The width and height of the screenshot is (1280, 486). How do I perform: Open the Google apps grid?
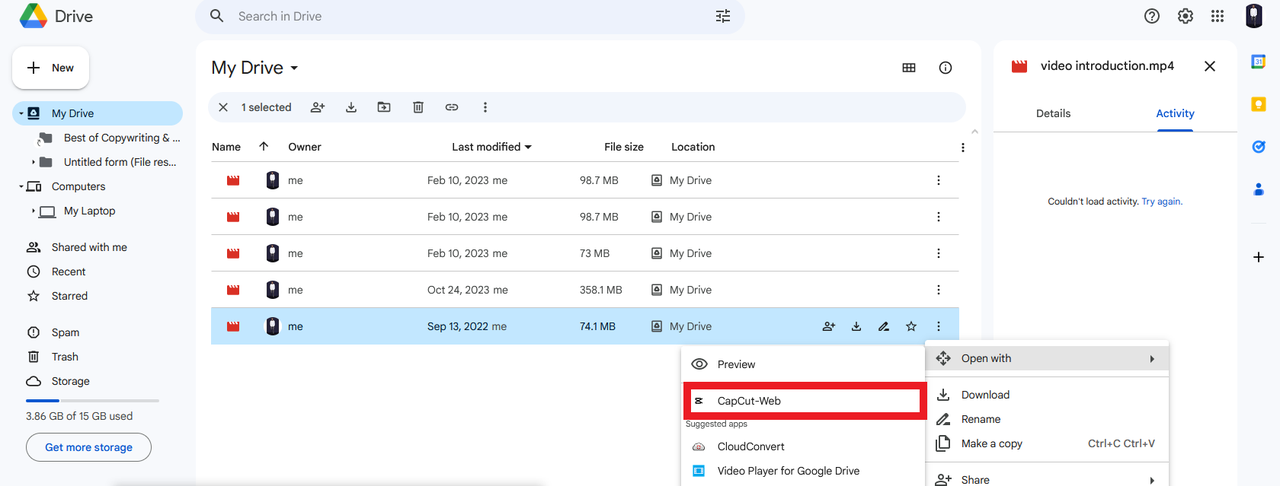tap(1217, 16)
